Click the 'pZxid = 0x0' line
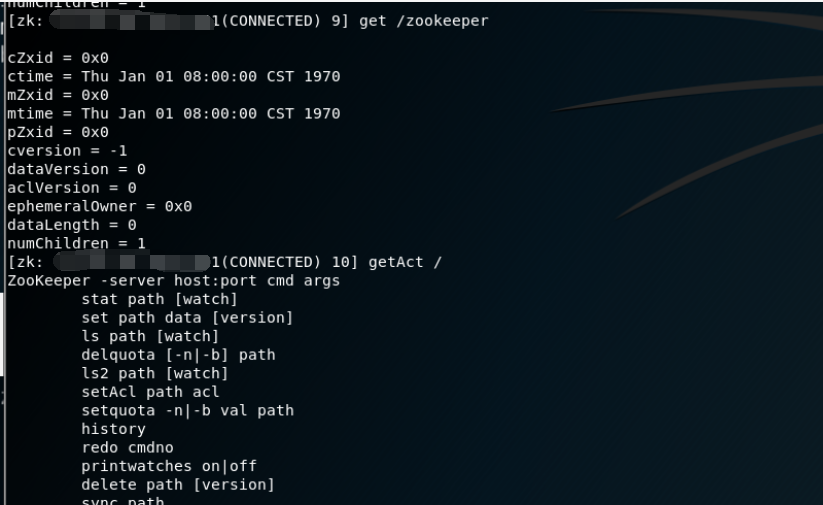Viewport: 823px width, 505px height. pos(57,132)
